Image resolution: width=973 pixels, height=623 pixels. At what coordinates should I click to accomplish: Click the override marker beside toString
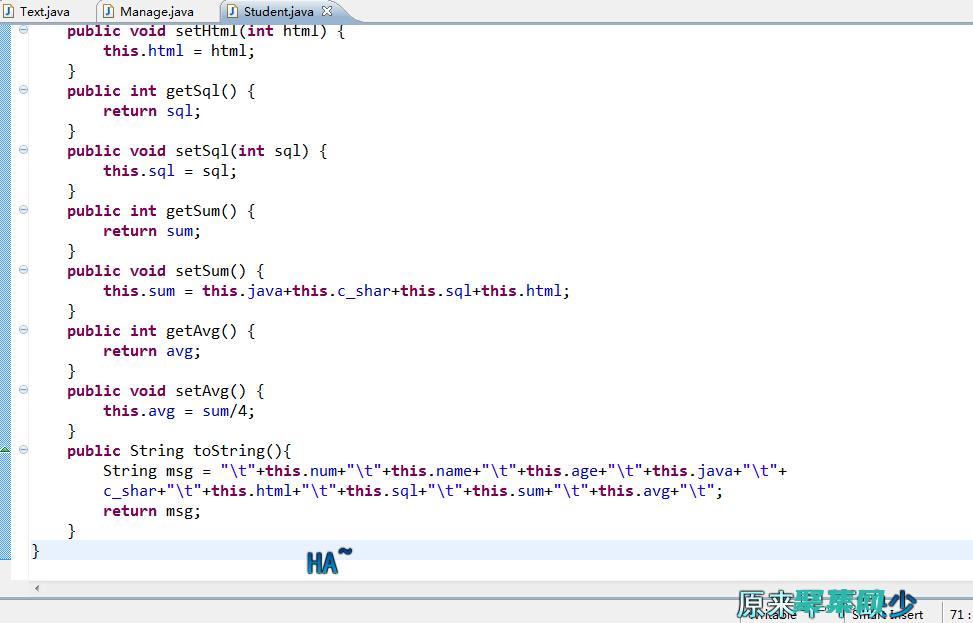coord(5,451)
